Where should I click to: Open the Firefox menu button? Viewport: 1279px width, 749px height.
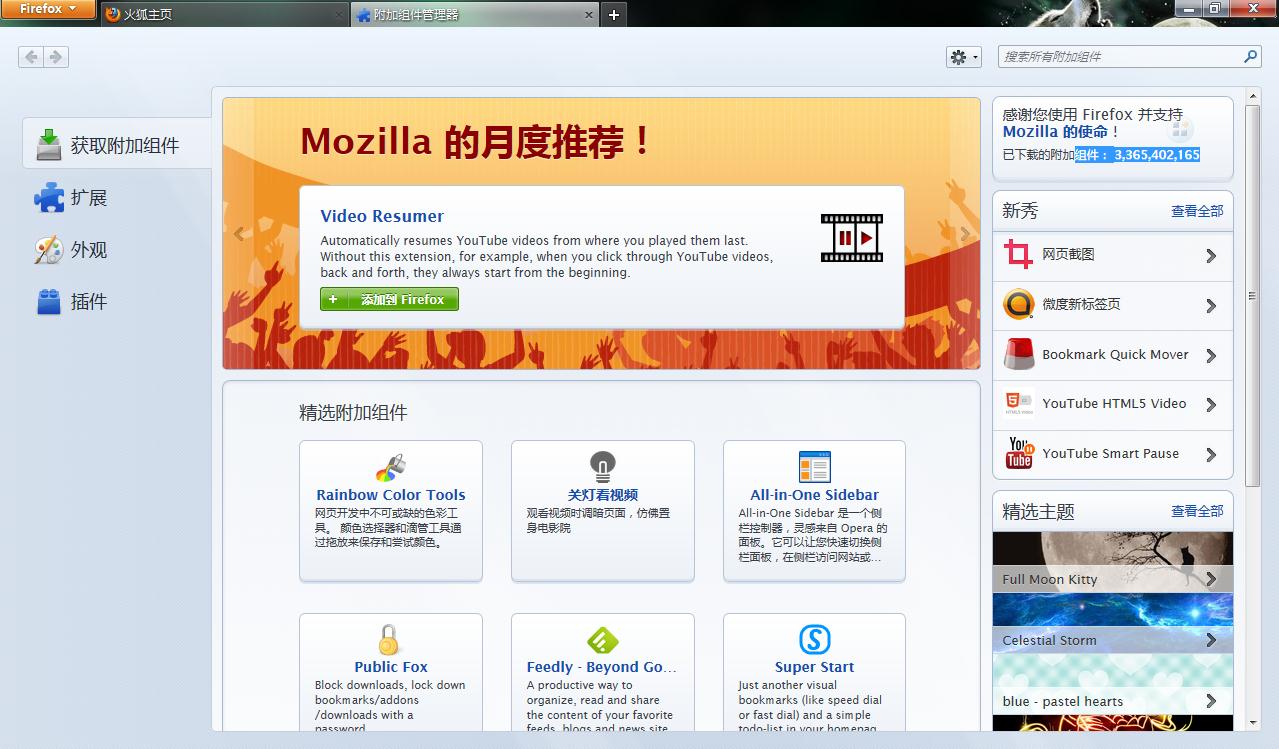[x=48, y=9]
